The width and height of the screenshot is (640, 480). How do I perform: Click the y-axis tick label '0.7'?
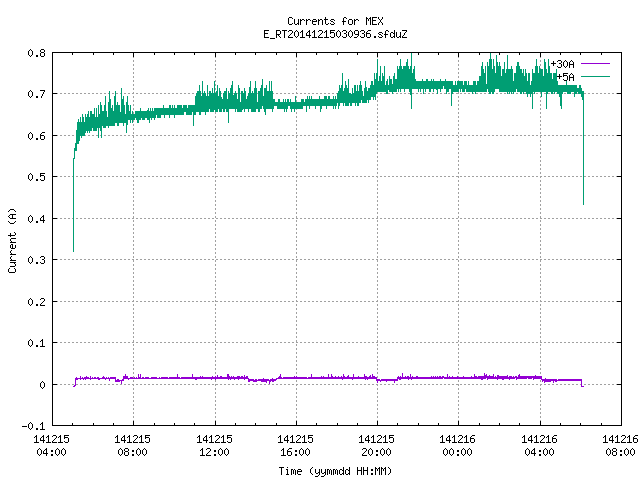(36, 94)
